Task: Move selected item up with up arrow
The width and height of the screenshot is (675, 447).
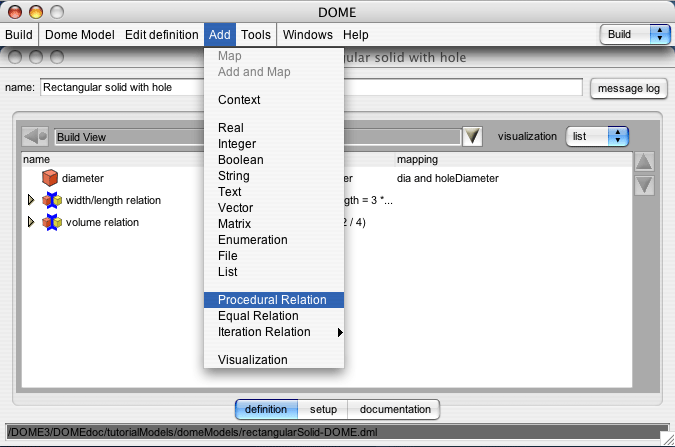Action: tap(644, 162)
